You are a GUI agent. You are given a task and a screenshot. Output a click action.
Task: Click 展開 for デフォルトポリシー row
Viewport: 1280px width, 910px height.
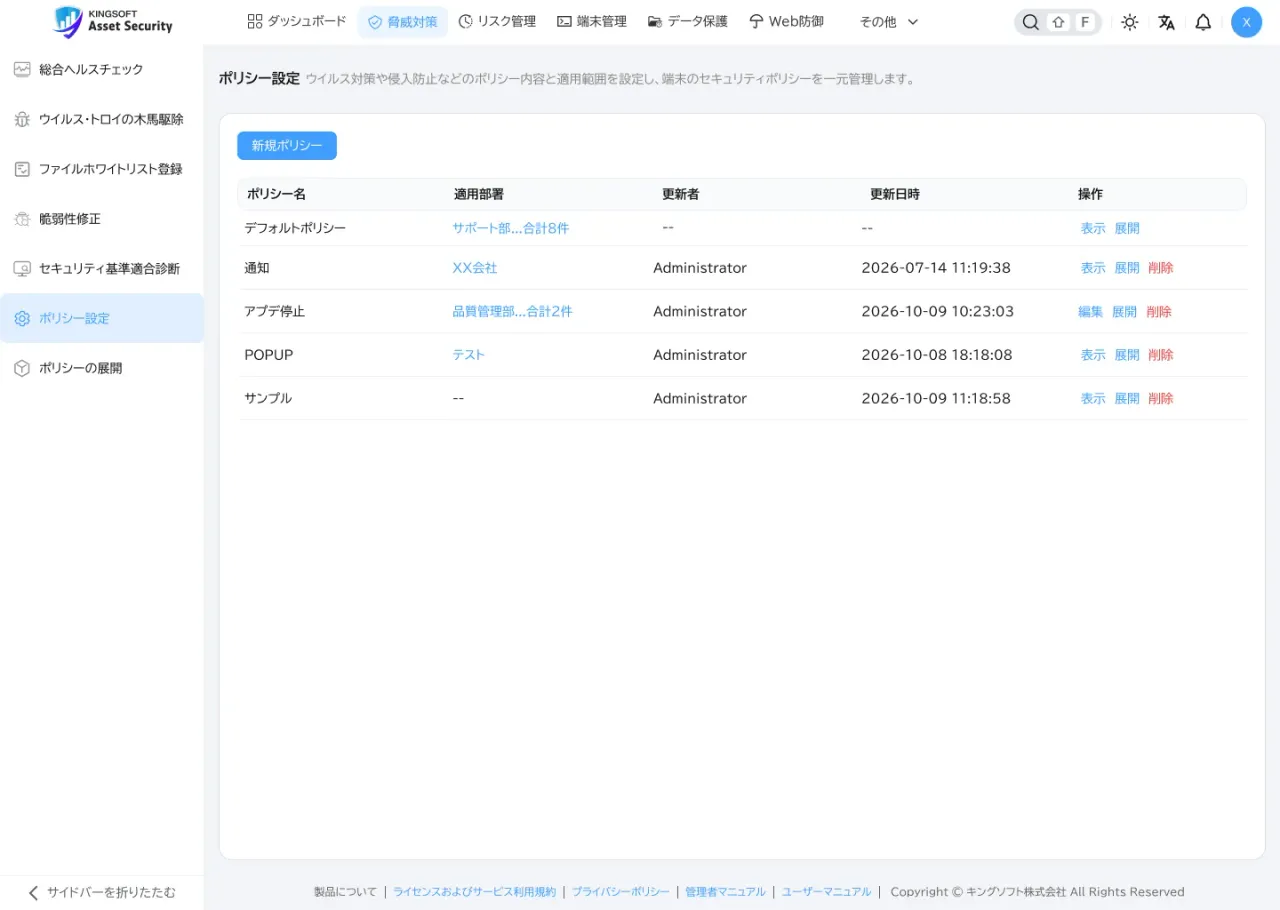coord(1127,228)
